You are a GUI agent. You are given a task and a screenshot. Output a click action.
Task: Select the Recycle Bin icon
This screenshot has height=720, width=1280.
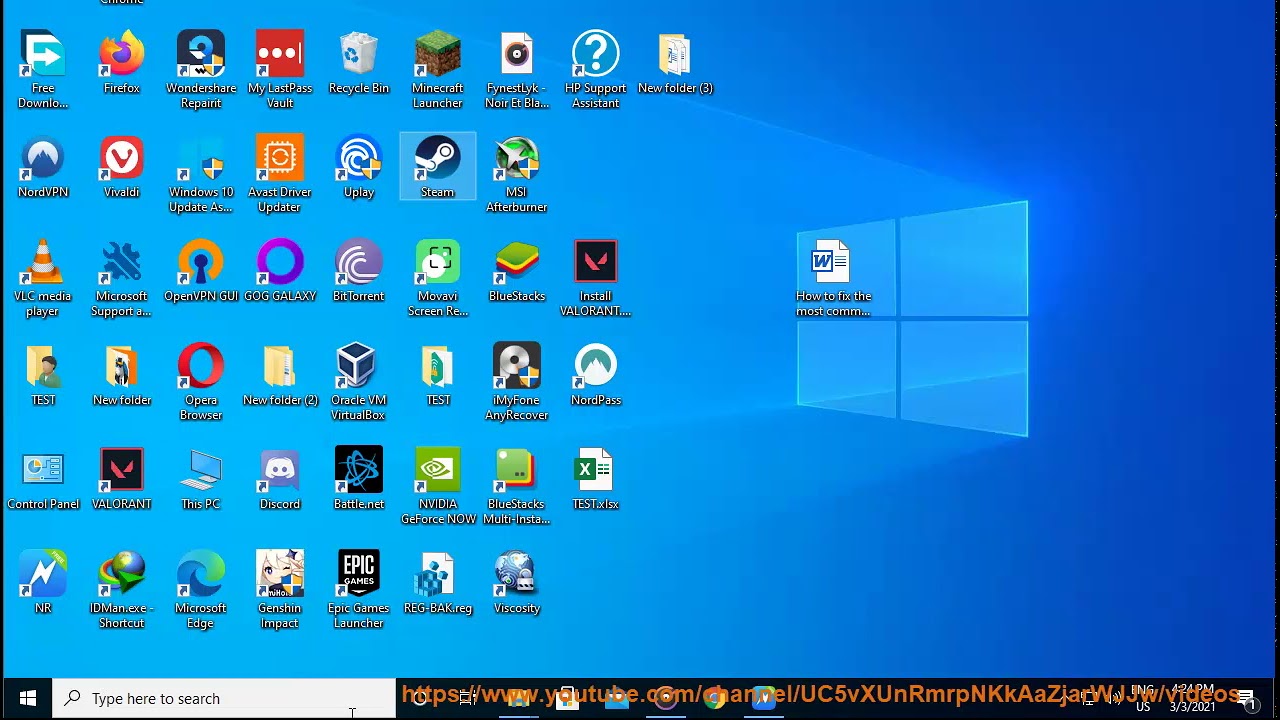click(359, 54)
